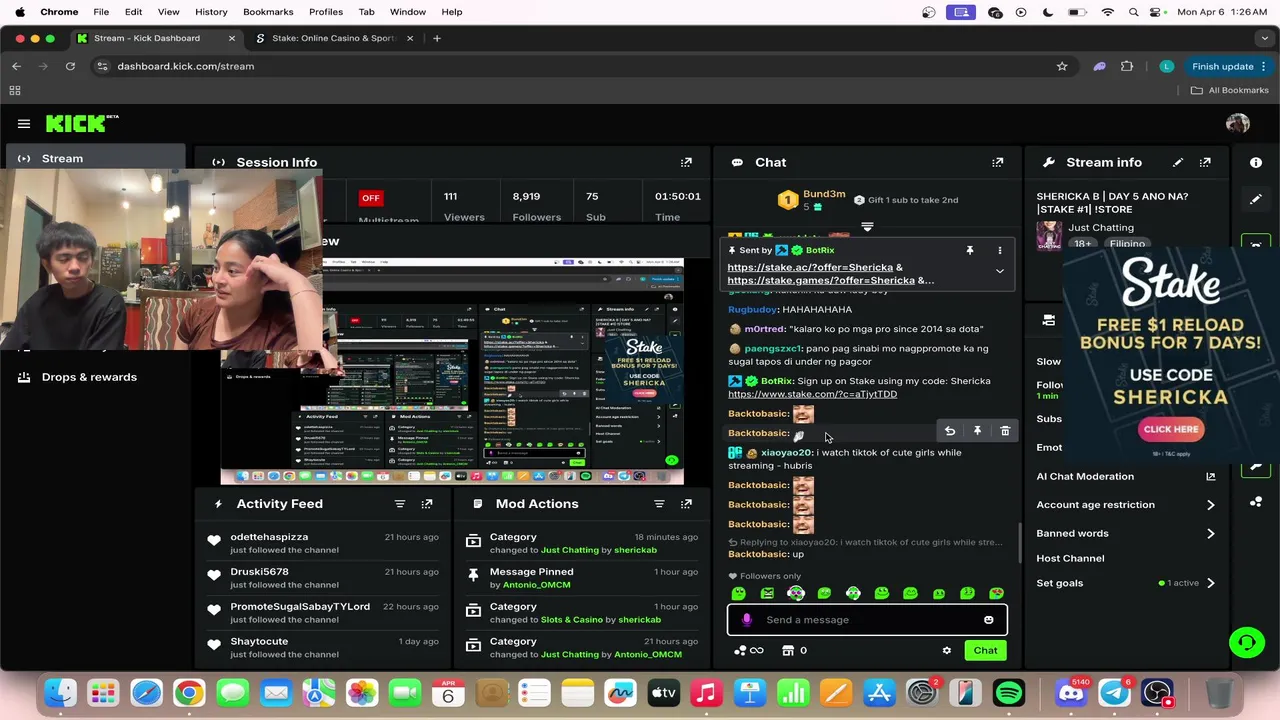Click Antonio_OMCM under Message Pinned

coord(536,585)
